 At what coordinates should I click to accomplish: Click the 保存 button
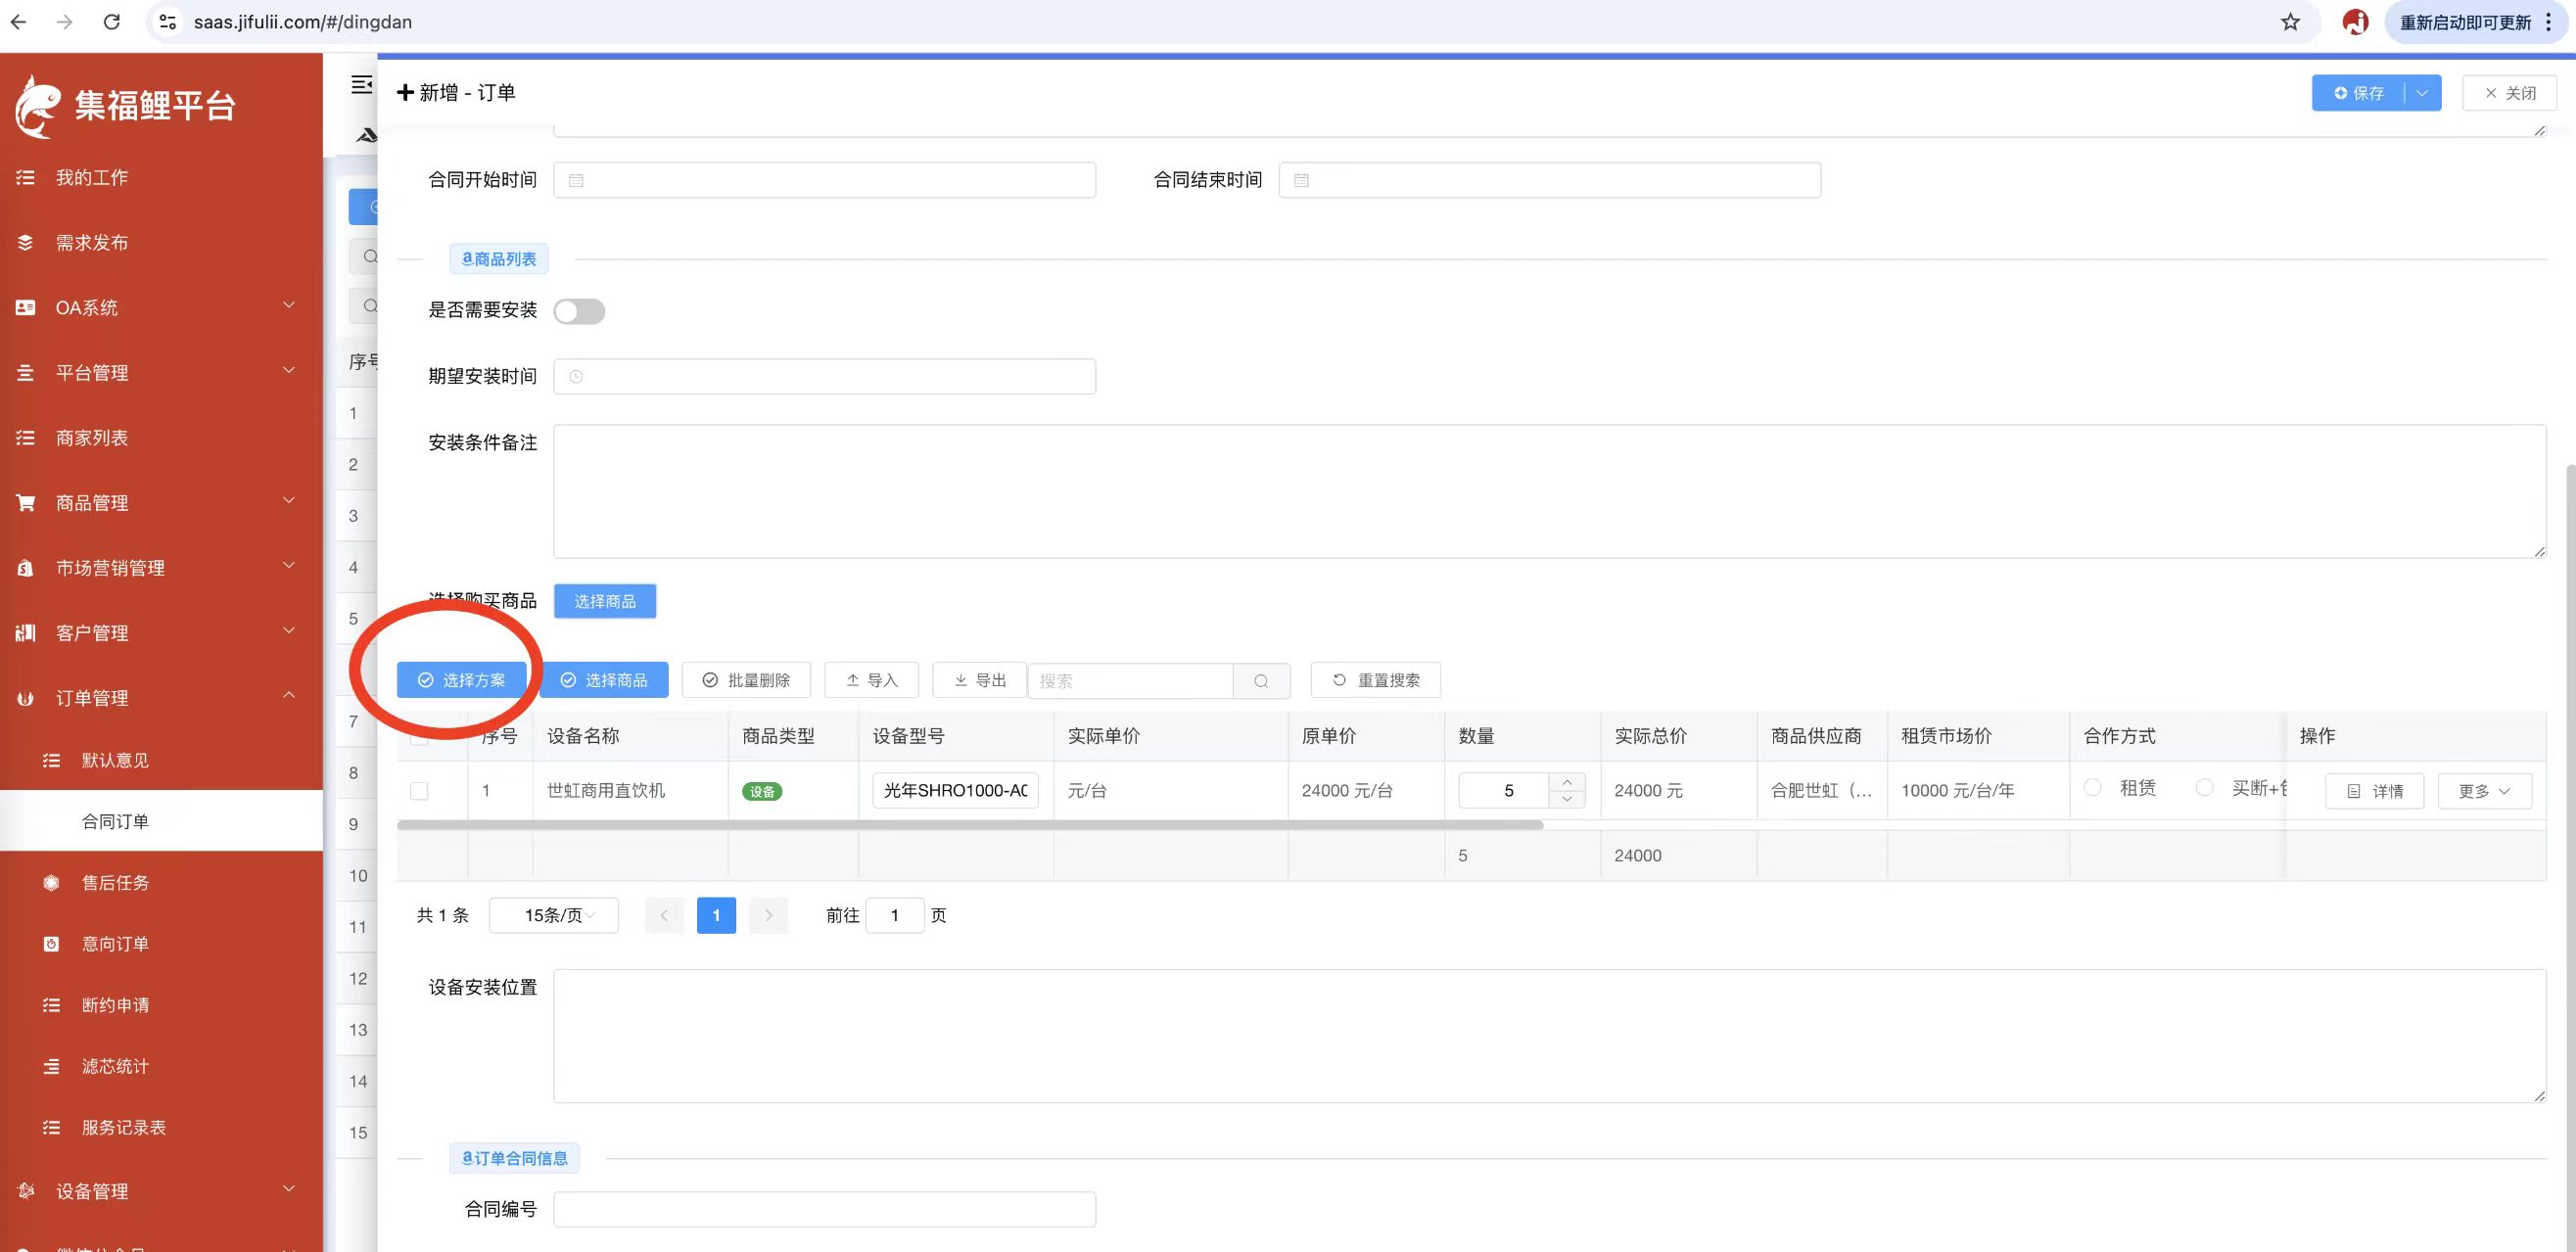click(x=2359, y=93)
